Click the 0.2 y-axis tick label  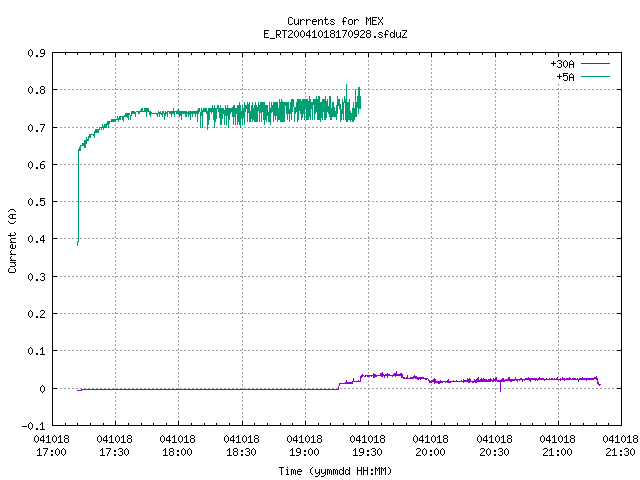coord(37,314)
